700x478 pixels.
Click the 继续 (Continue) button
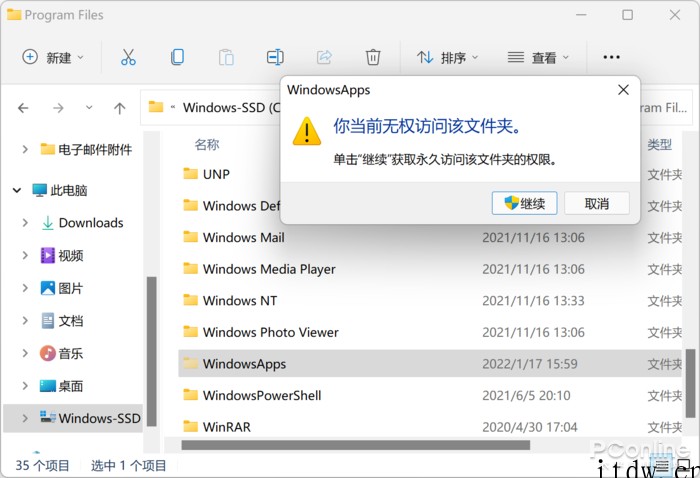click(525, 204)
